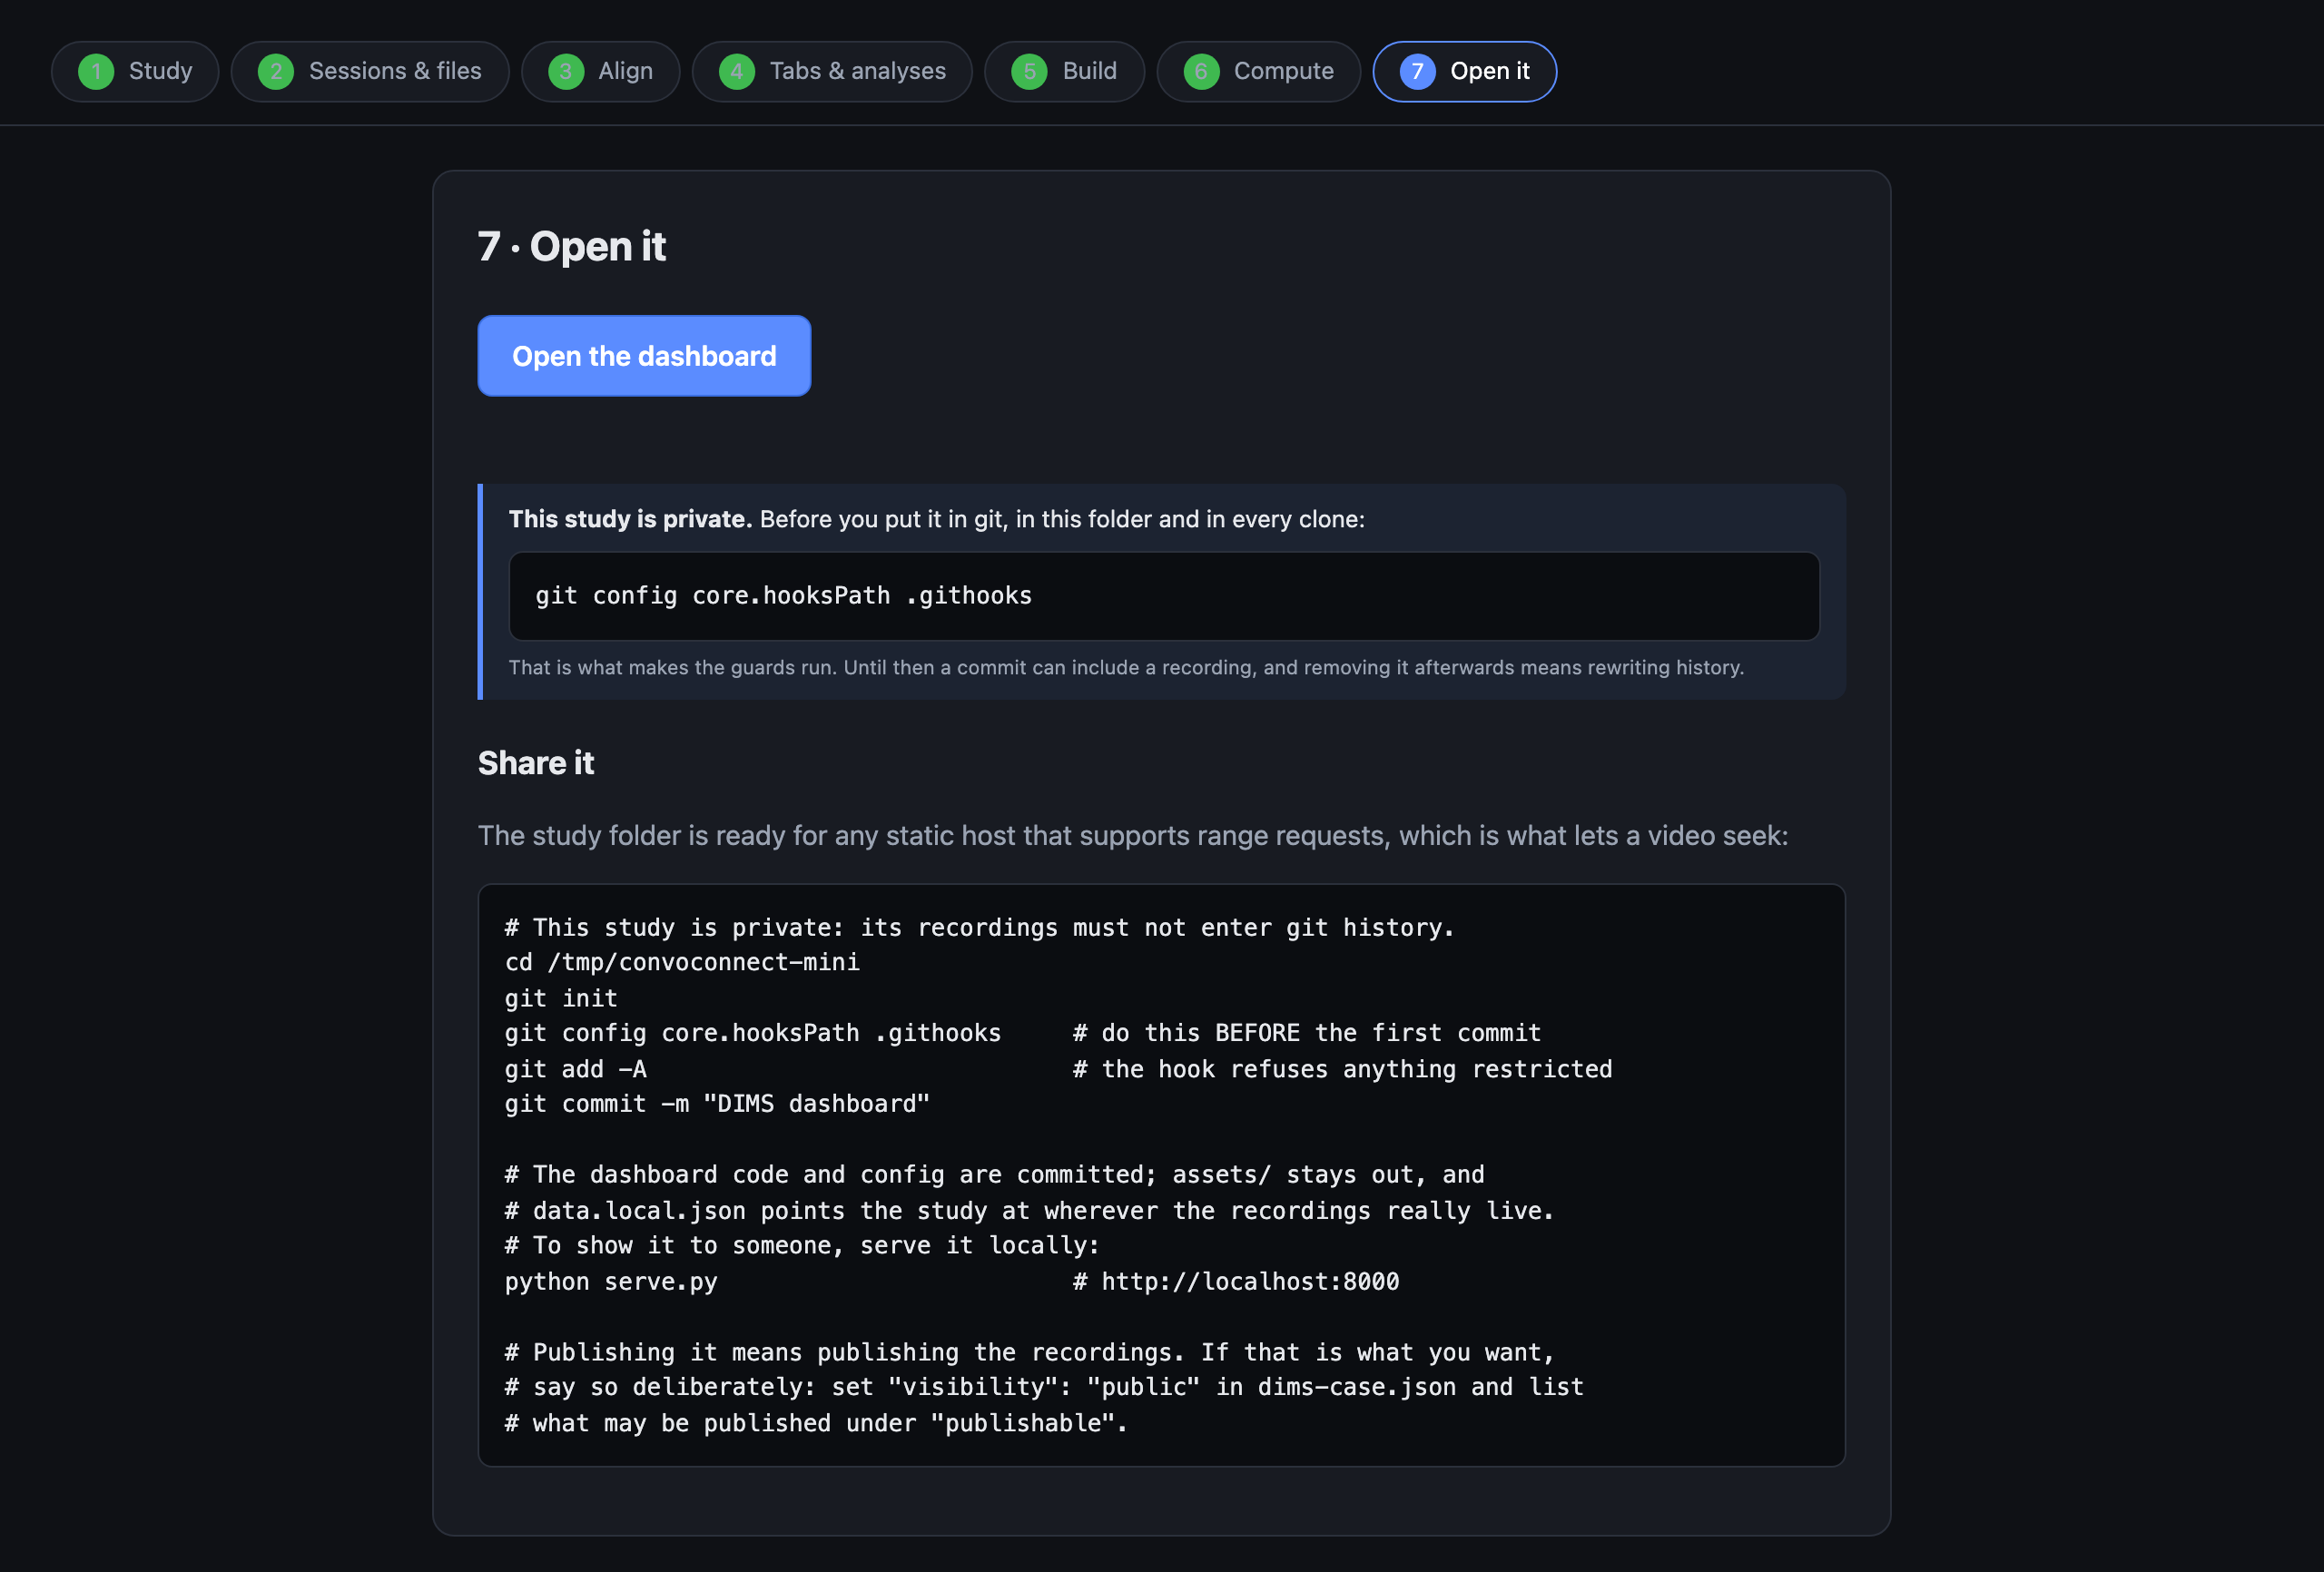Click '# The dashboard code and config' comment
Viewport: 2324px width, 1572px height.
(x=994, y=1175)
